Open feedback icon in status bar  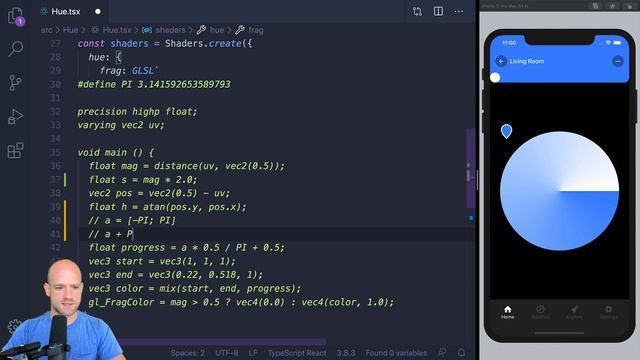pos(442,353)
